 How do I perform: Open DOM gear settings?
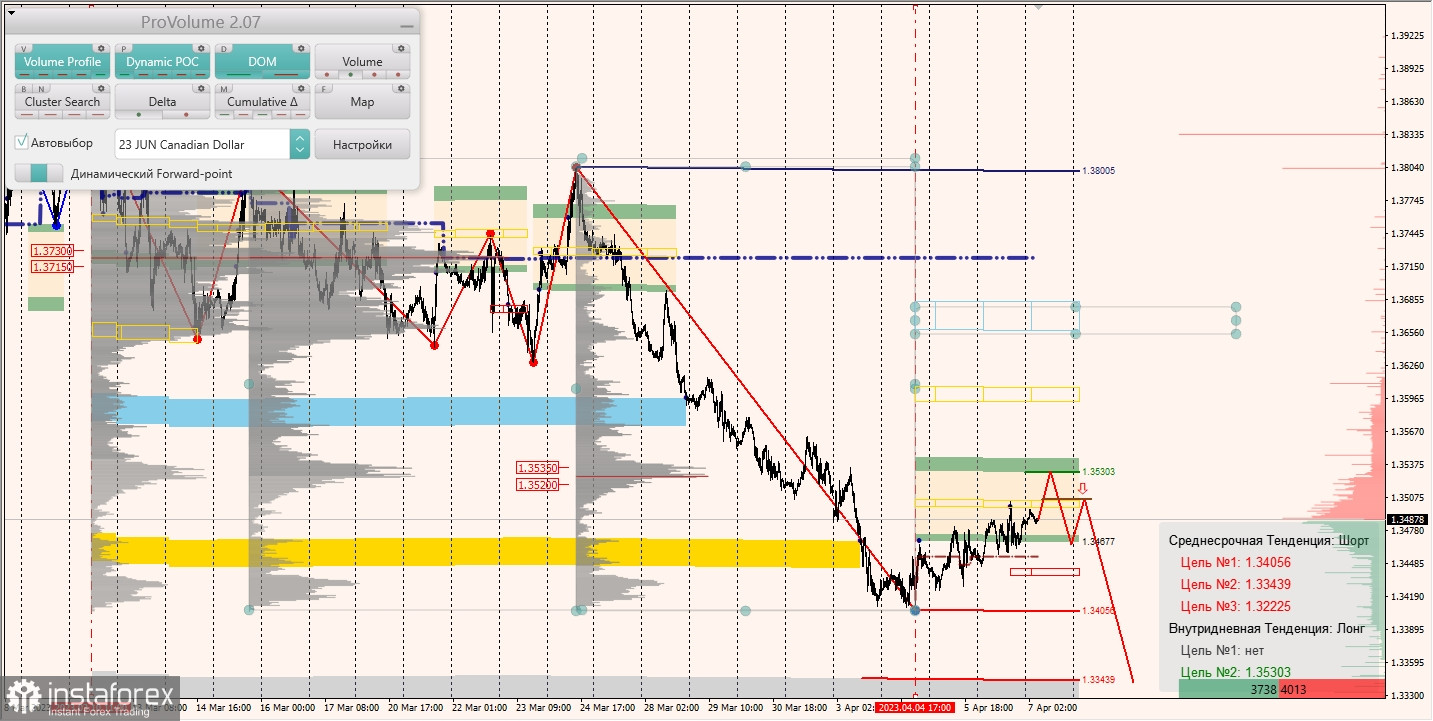300,48
